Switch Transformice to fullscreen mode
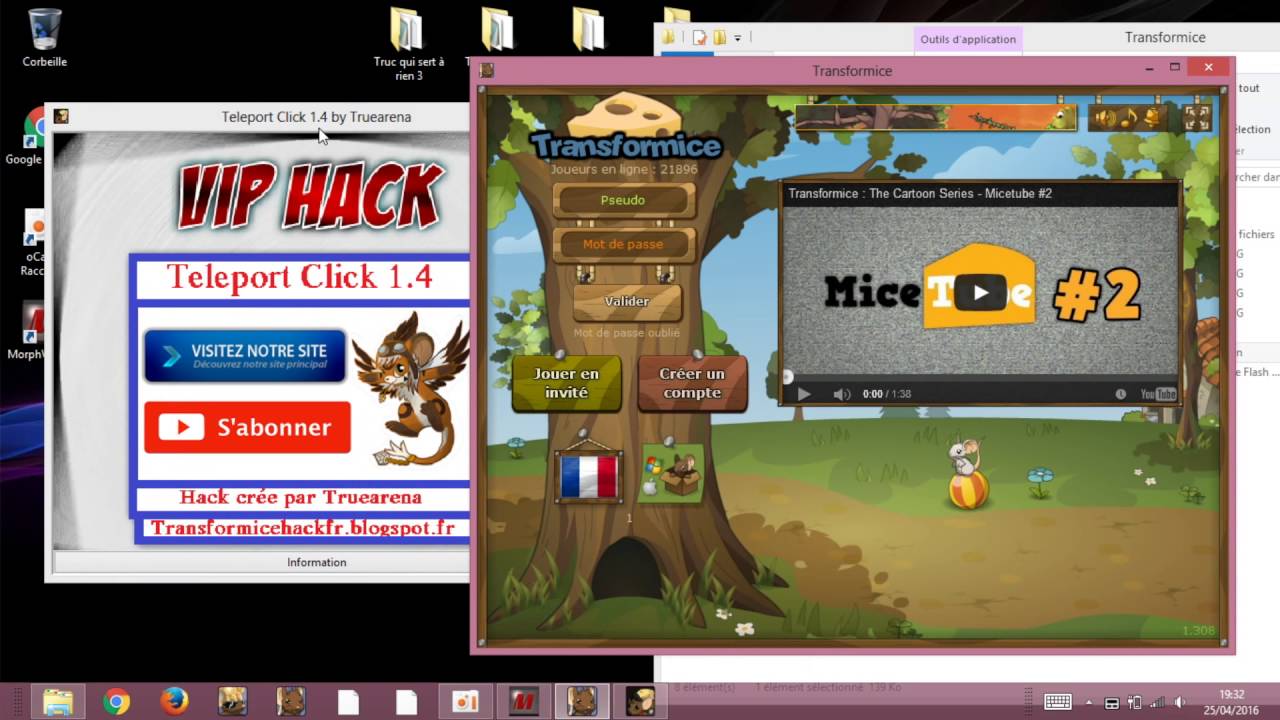 click(1196, 118)
